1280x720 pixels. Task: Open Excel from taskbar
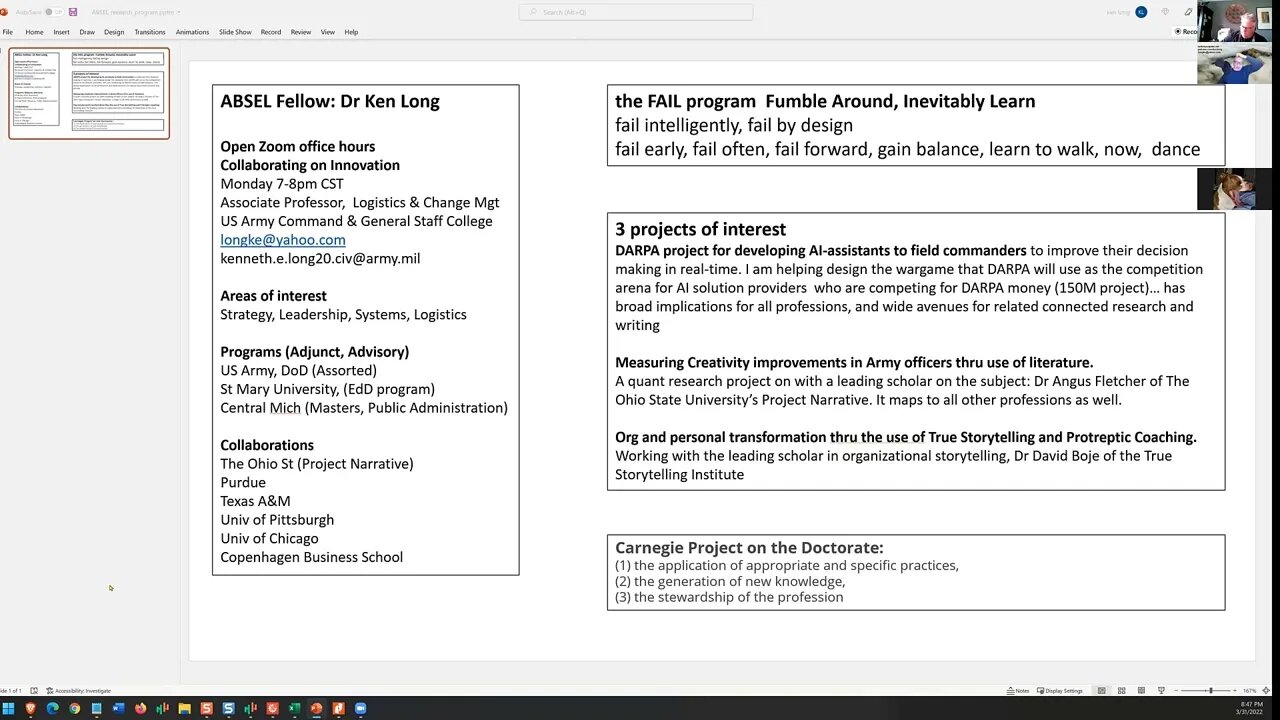[x=295, y=709]
